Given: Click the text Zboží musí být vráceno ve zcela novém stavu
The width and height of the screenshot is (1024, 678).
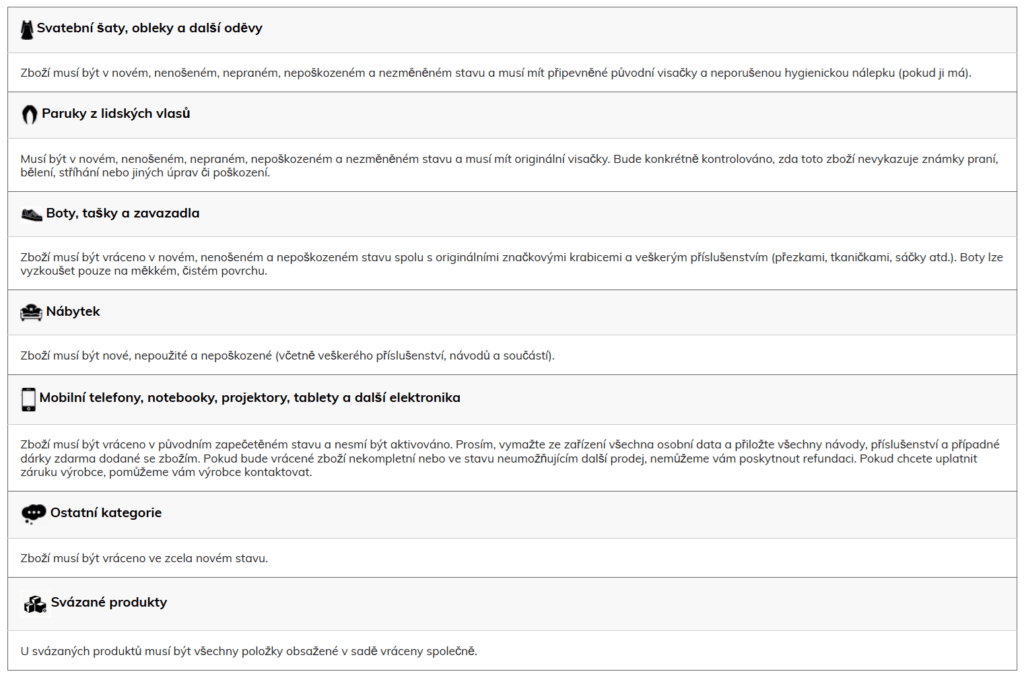Looking at the screenshot, I should pos(144,558).
